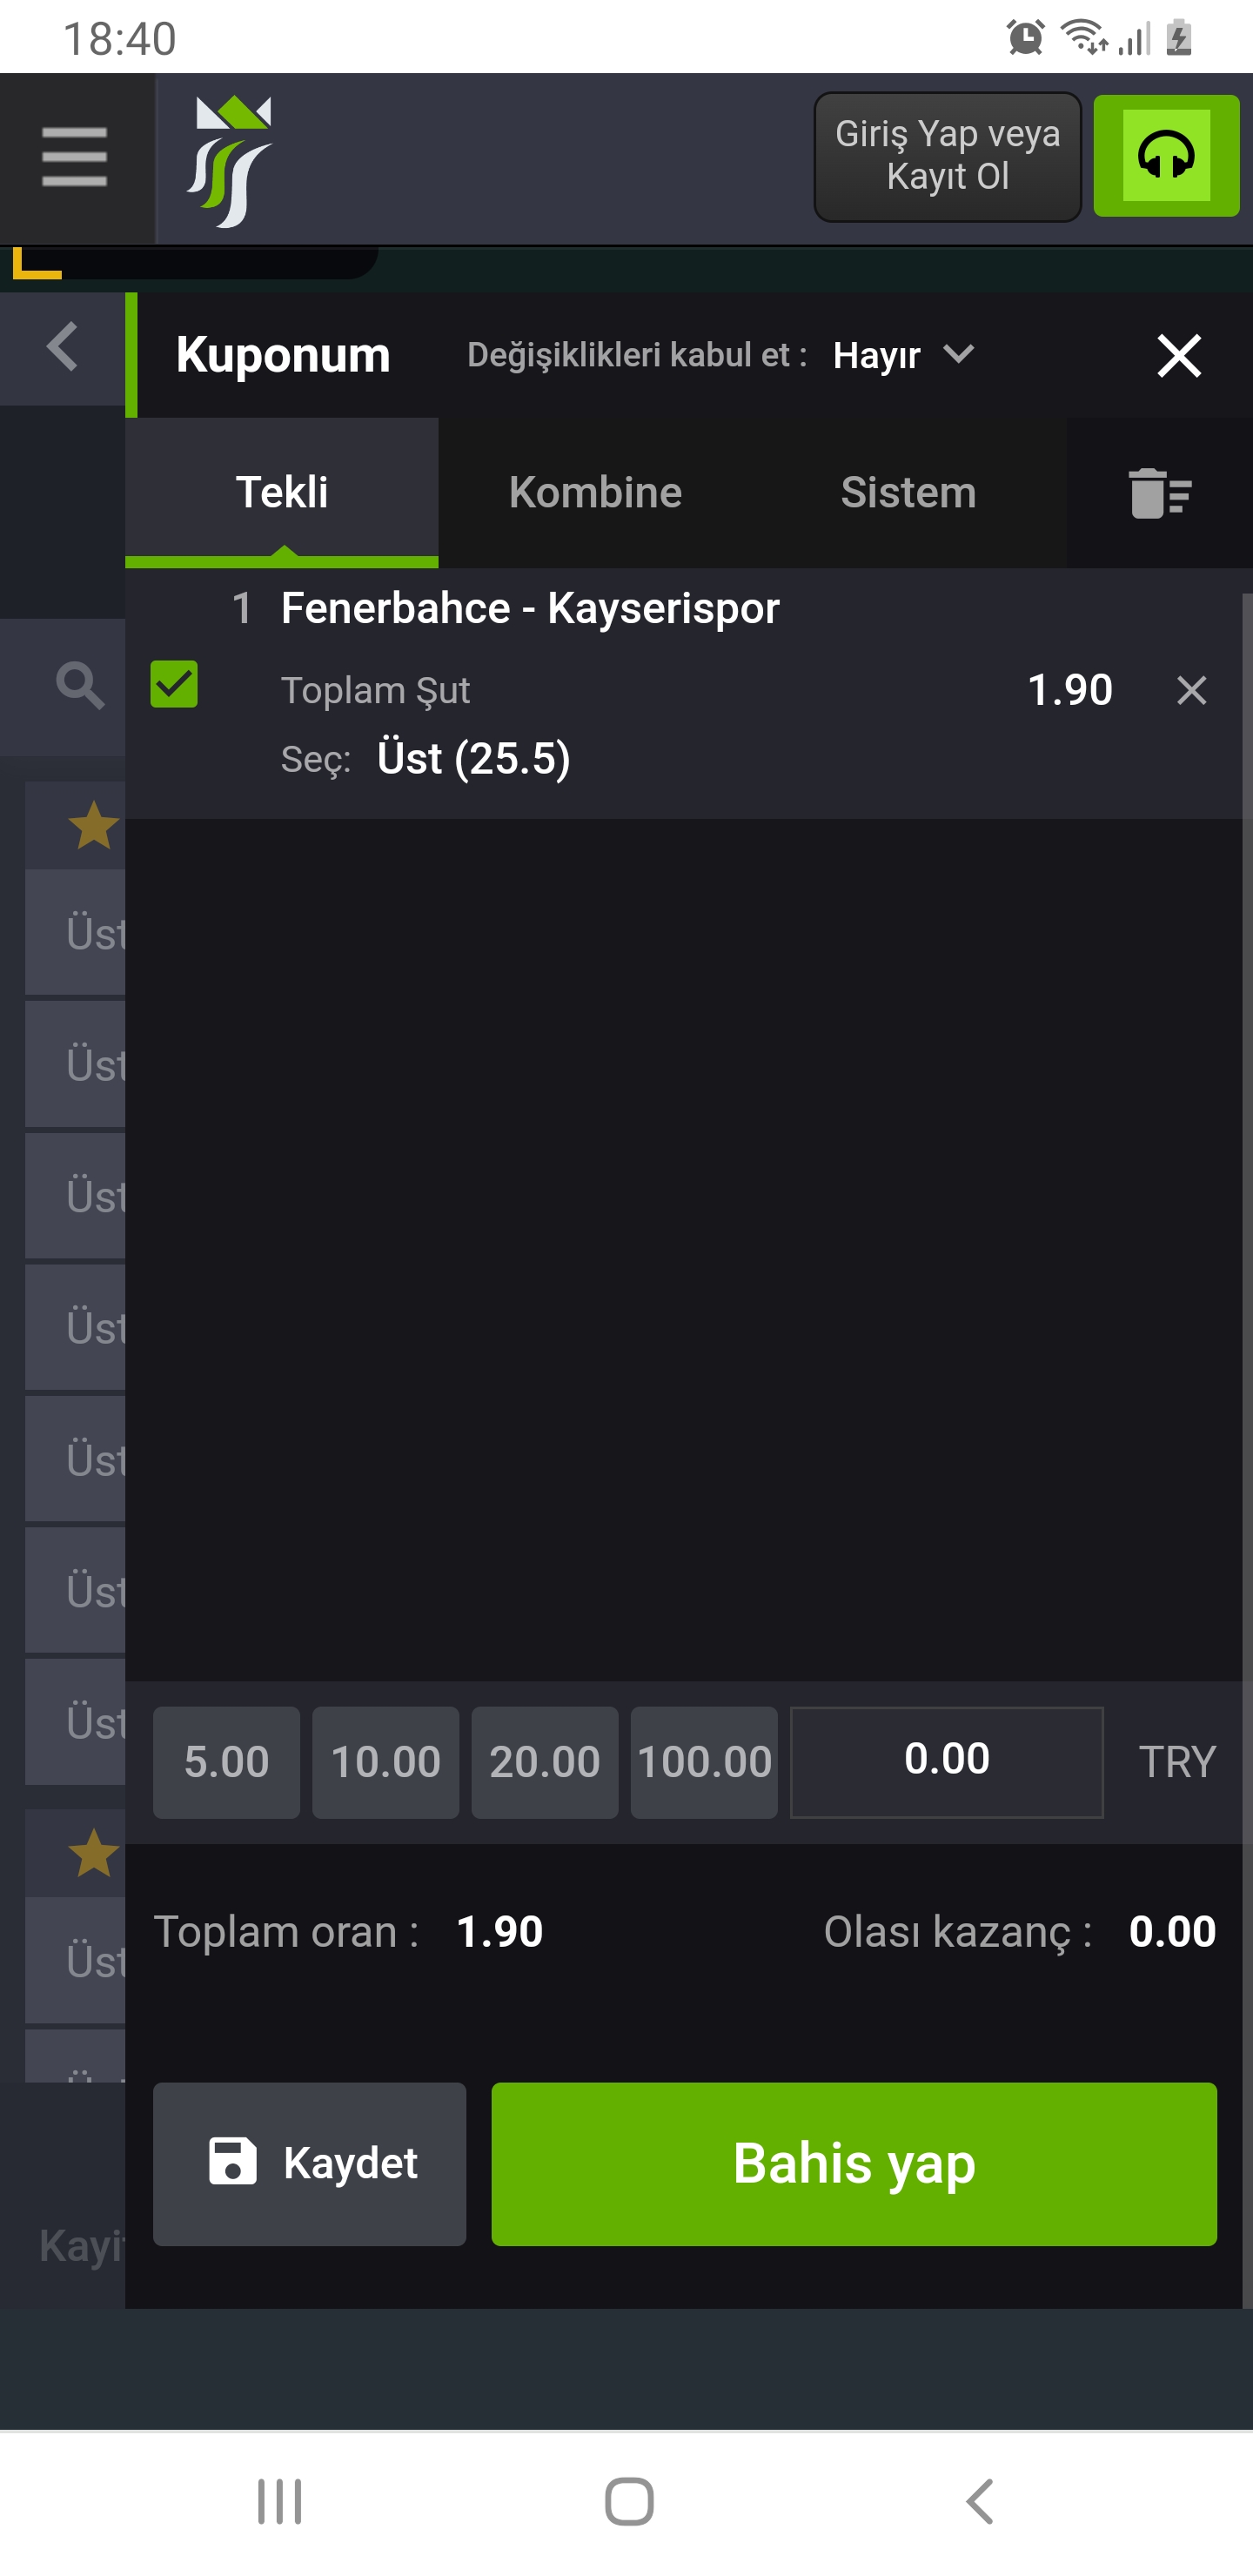Uncheck the Fenerbahce - Kayserispor bet checkbox
The height and width of the screenshot is (2576, 1253).
174,684
